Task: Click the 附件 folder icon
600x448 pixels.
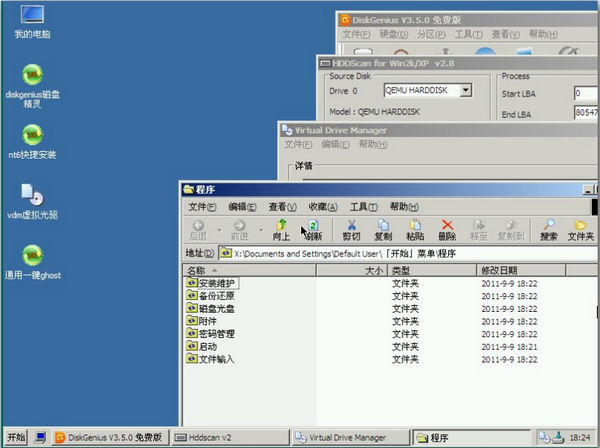Action: coord(192,321)
